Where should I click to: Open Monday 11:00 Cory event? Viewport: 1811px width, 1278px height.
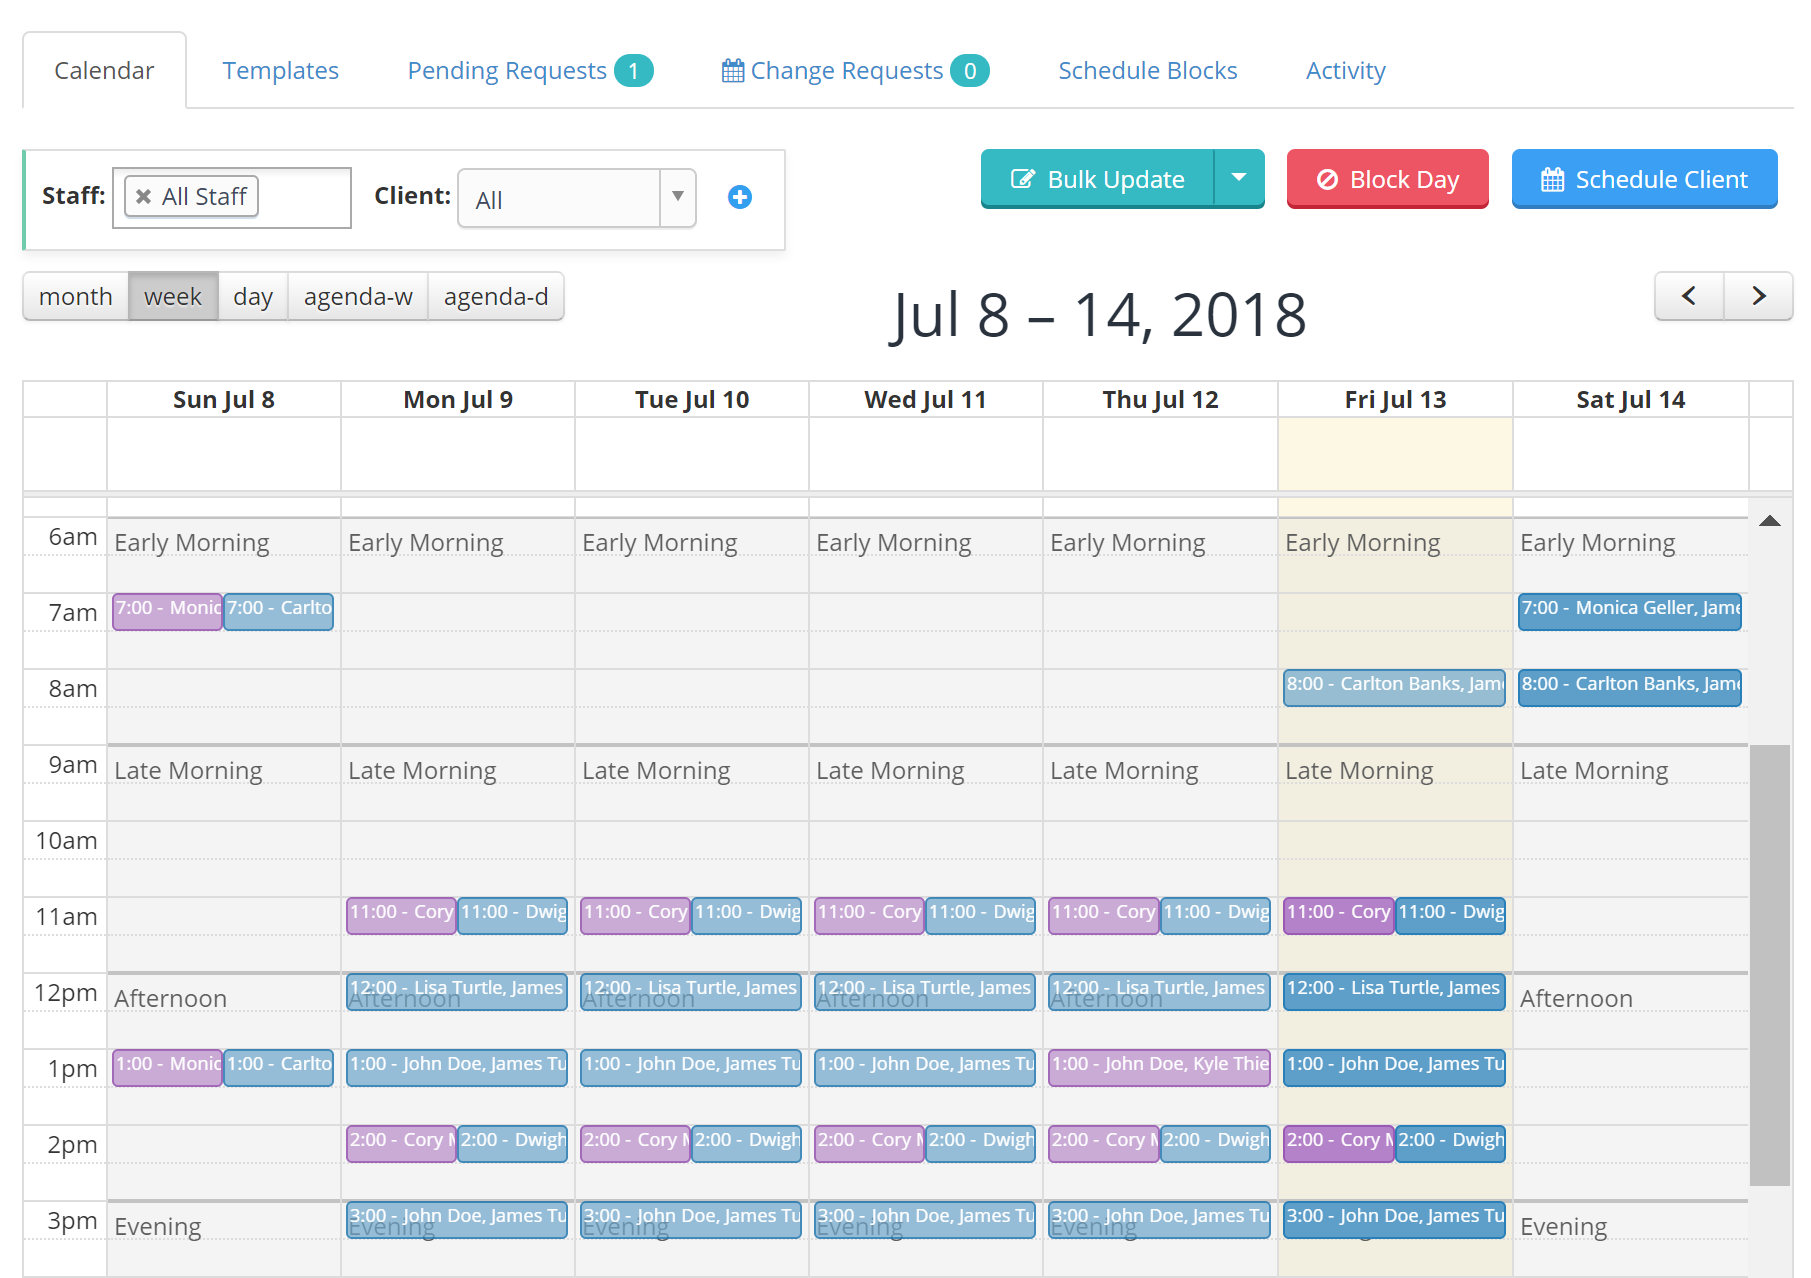401,915
